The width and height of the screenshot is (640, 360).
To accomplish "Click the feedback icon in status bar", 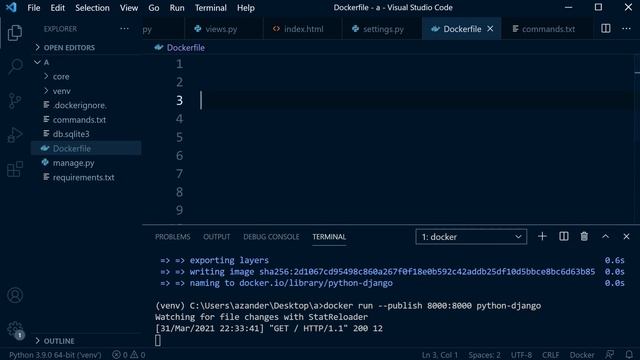I will point(610,355).
